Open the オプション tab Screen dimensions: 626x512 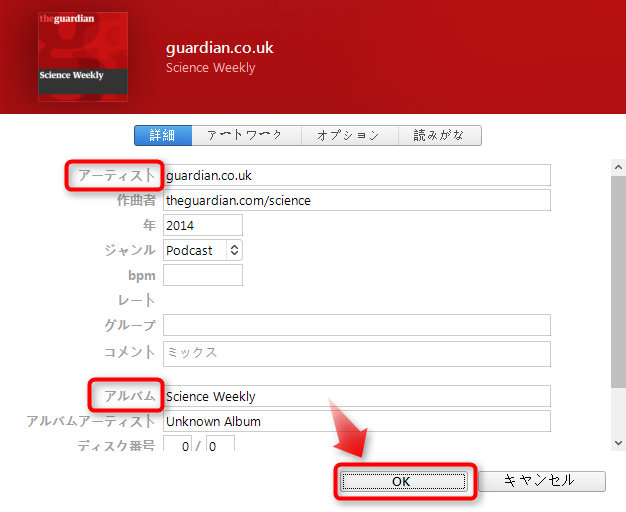(x=350, y=135)
